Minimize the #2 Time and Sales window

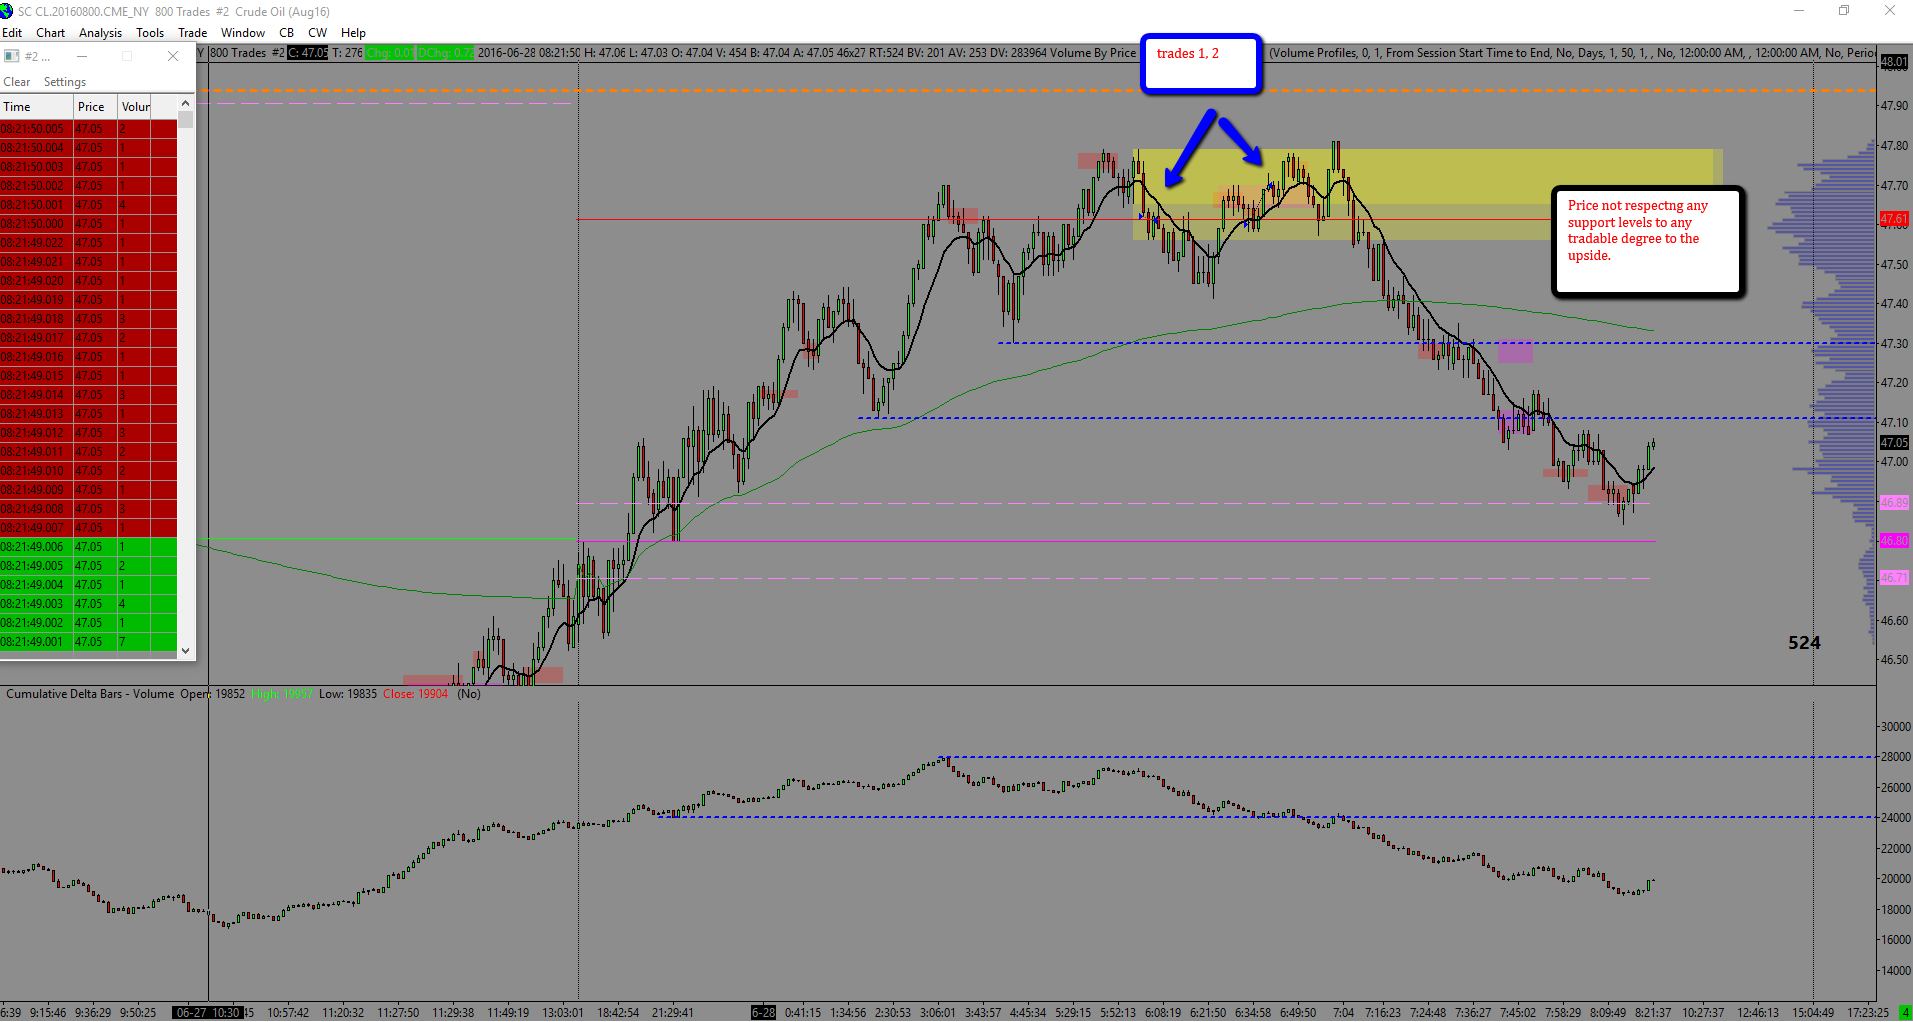click(x=82, y=56)
